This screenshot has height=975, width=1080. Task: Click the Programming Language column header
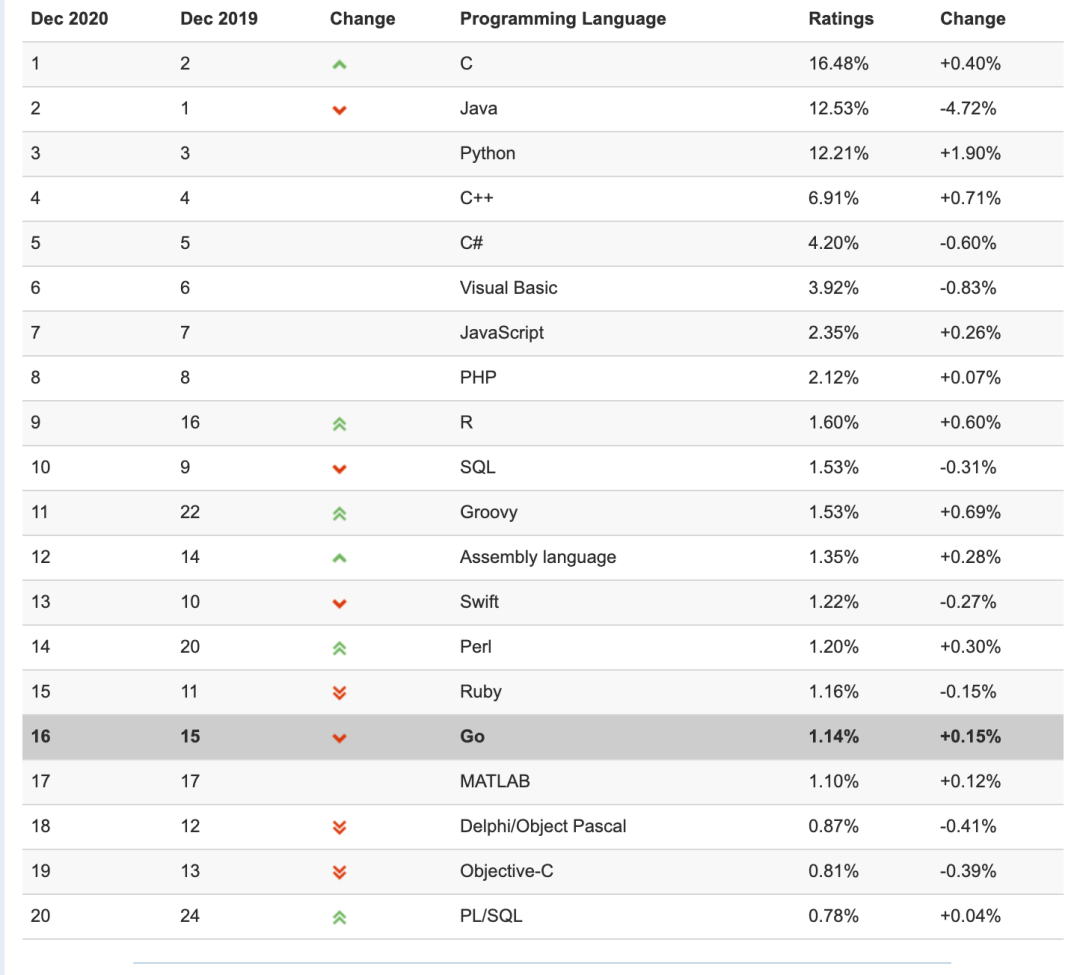(x=562, y=19)
